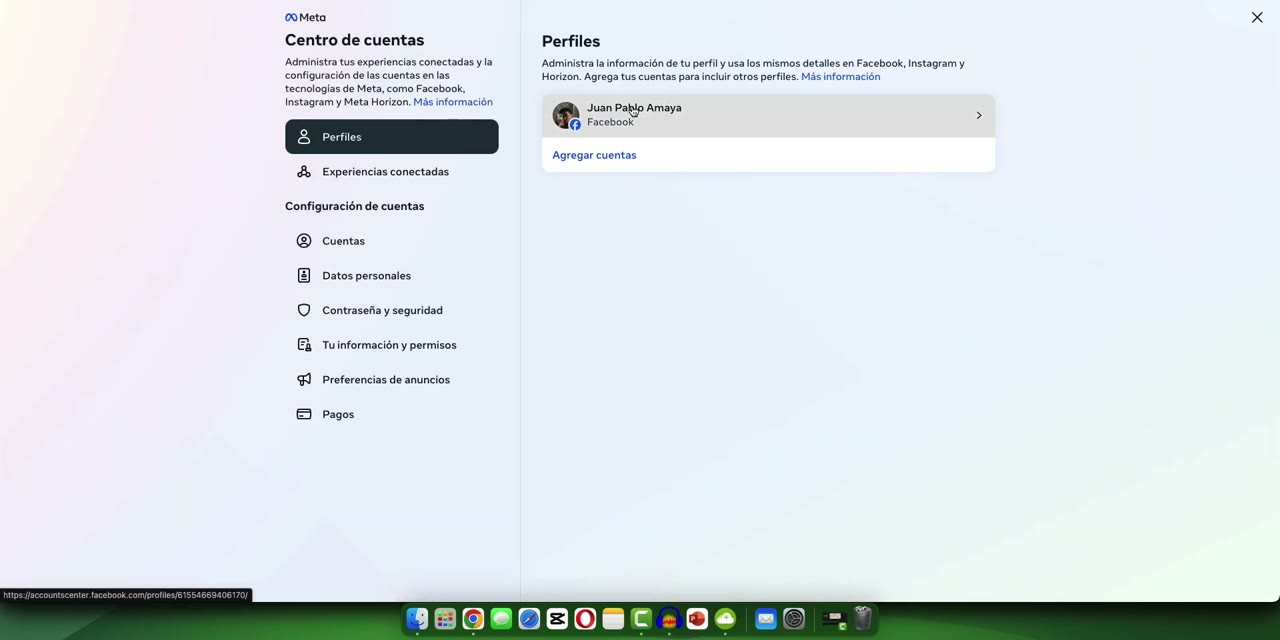Open Tu información y permisos
Screen dimensions: 1280x640
tap(391, 345)
